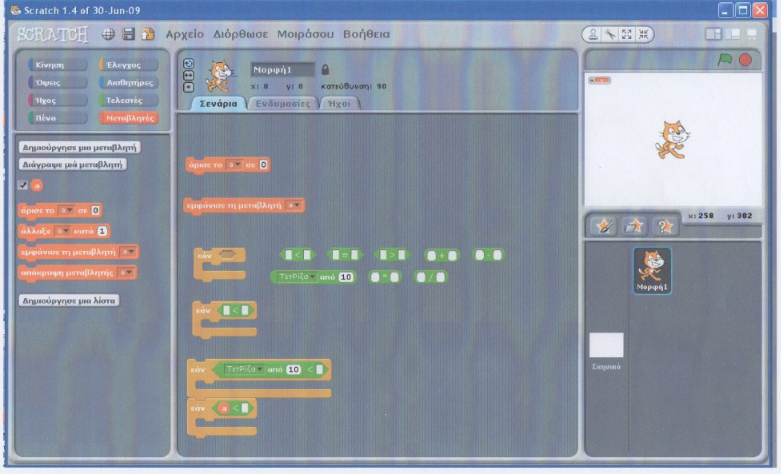Select the Τελεστές block category
Viewport: 781px width, 474px height.
[129, 100]
